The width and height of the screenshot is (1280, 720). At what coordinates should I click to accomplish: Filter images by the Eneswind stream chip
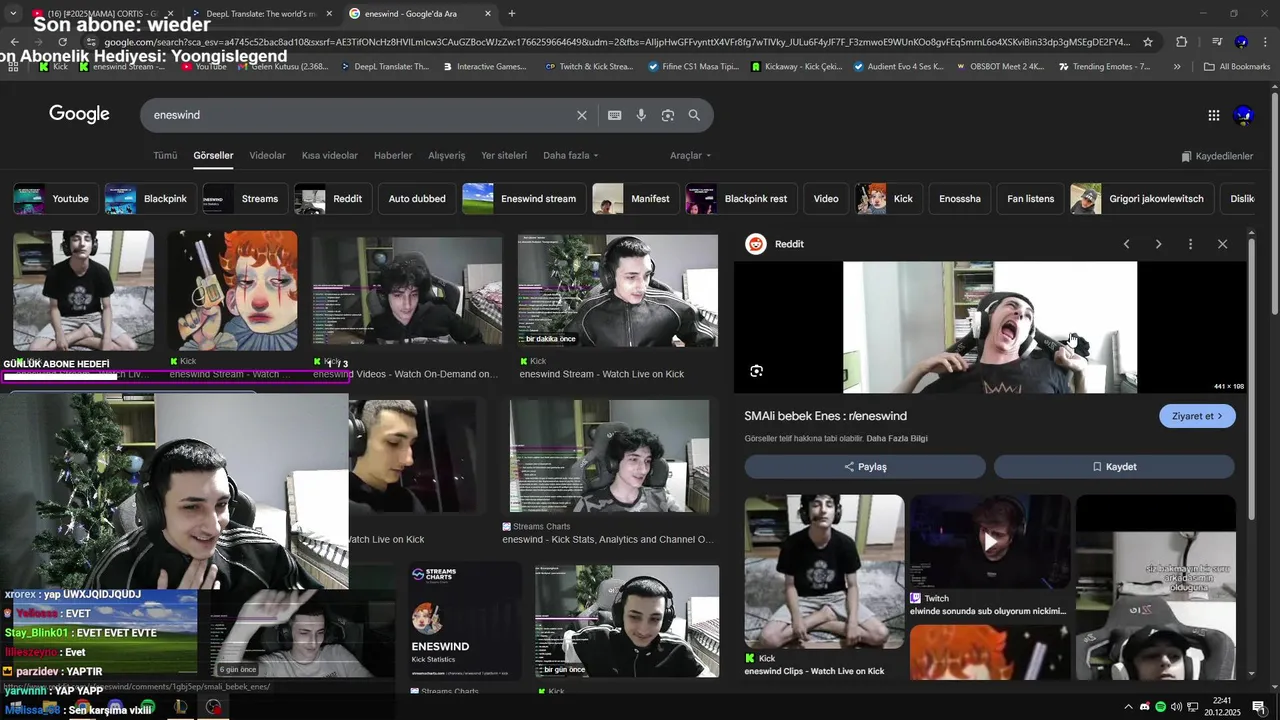[x=524, y=199]
